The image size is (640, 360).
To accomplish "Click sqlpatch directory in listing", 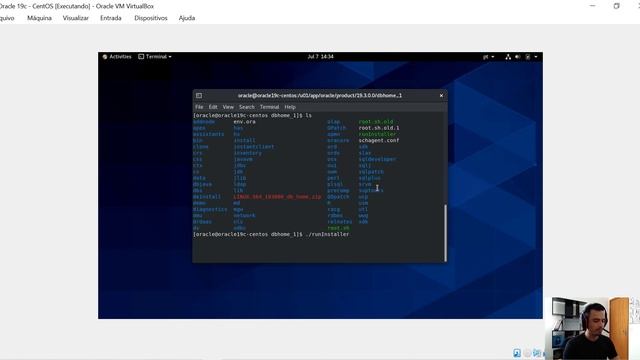I will (371, 172).
